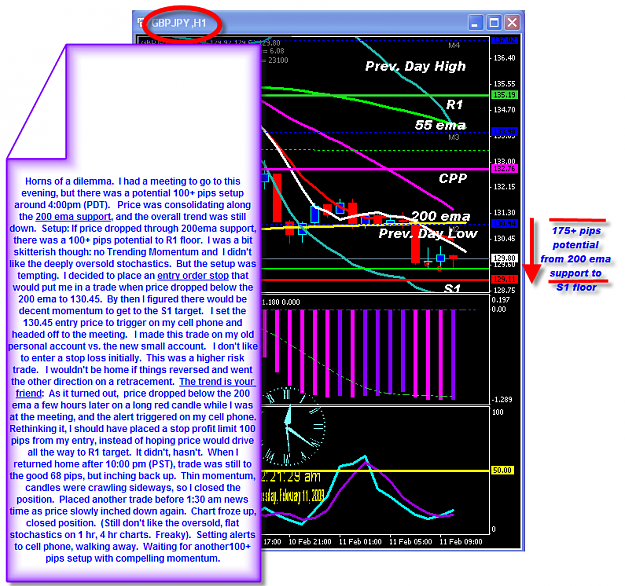Click the blue 130.94 price tag
The width and height of the screenshot is (625, 586).
pyautogui.click(x=505, y=224)
